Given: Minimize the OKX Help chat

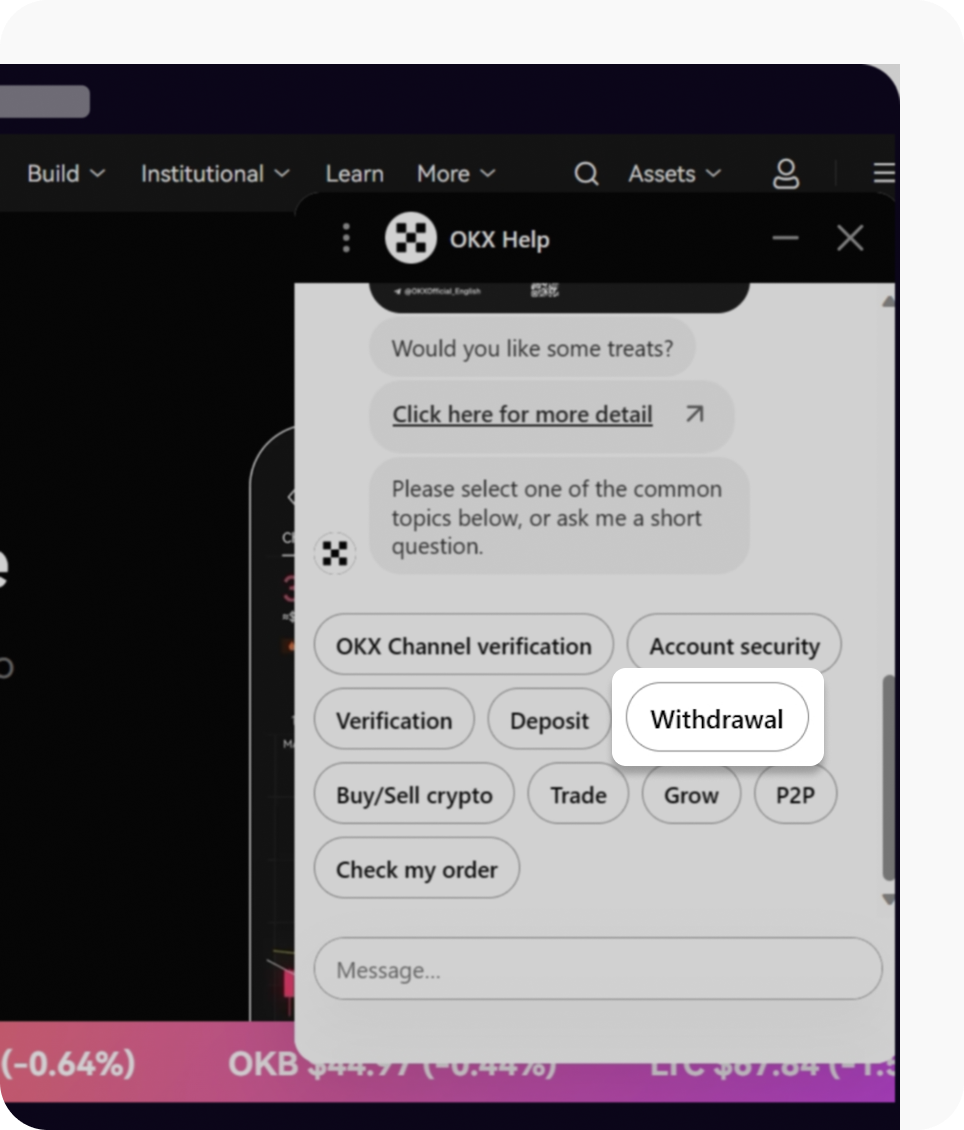Looking at the screenshot, I should [785, 238].
